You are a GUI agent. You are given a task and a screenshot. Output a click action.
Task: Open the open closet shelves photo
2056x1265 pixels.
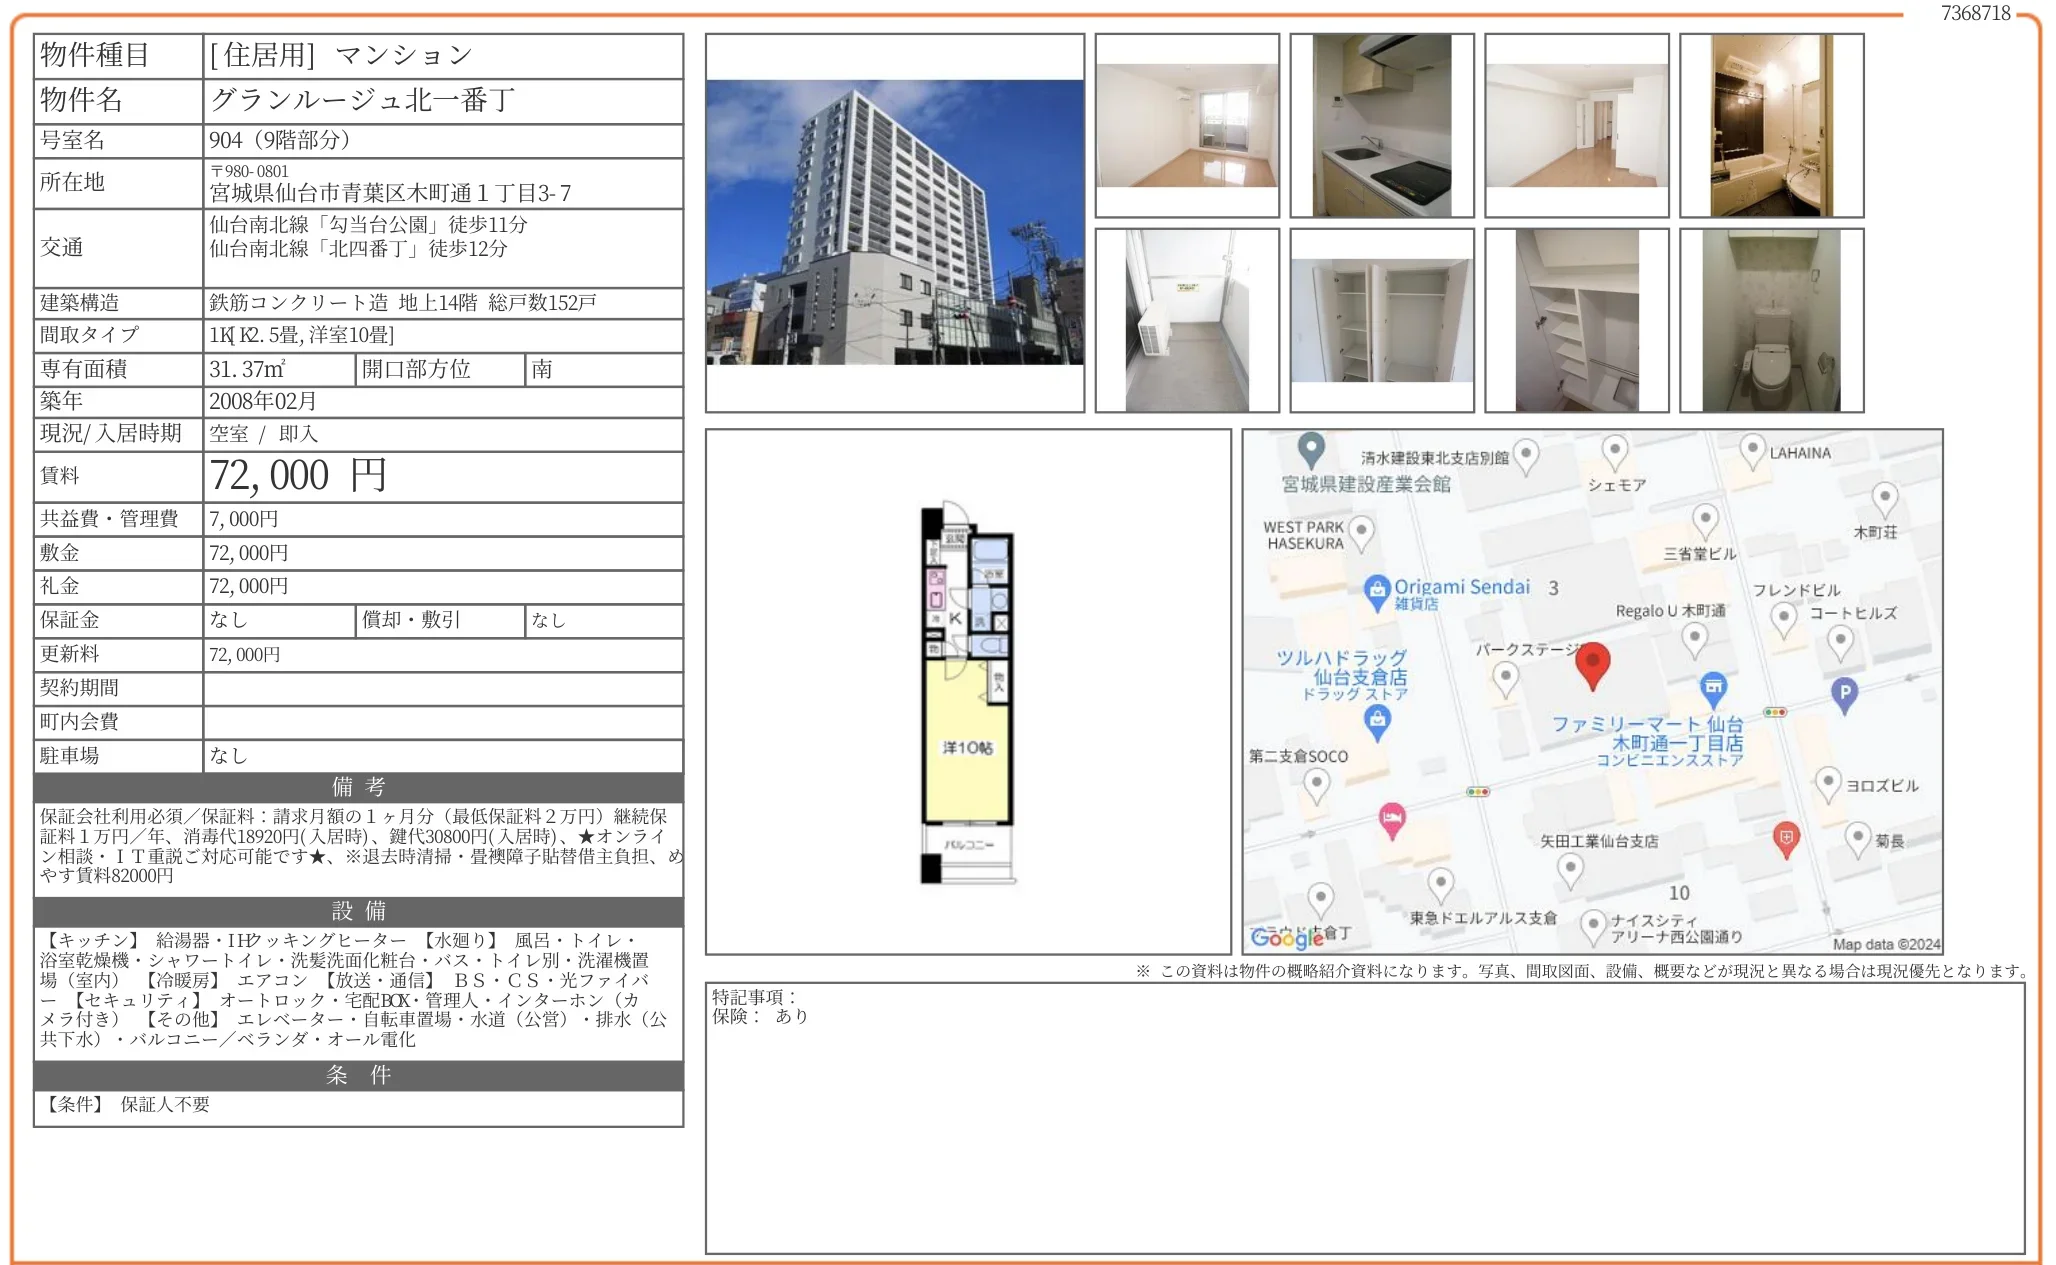(1381, 320)
